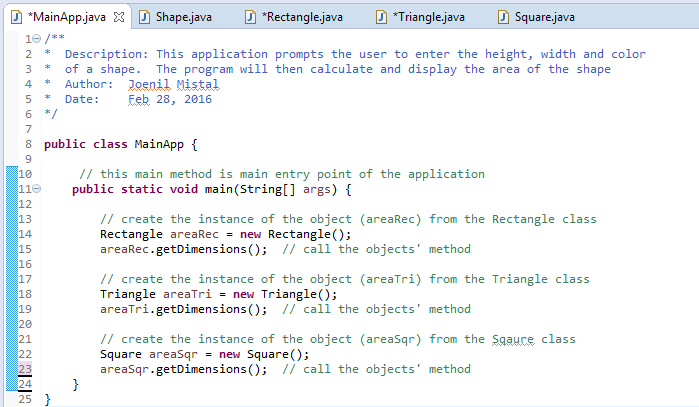Screen dimensions: 699x407
Task: Click the Java file icon on Square.java tab
Action: coord(505,17)
